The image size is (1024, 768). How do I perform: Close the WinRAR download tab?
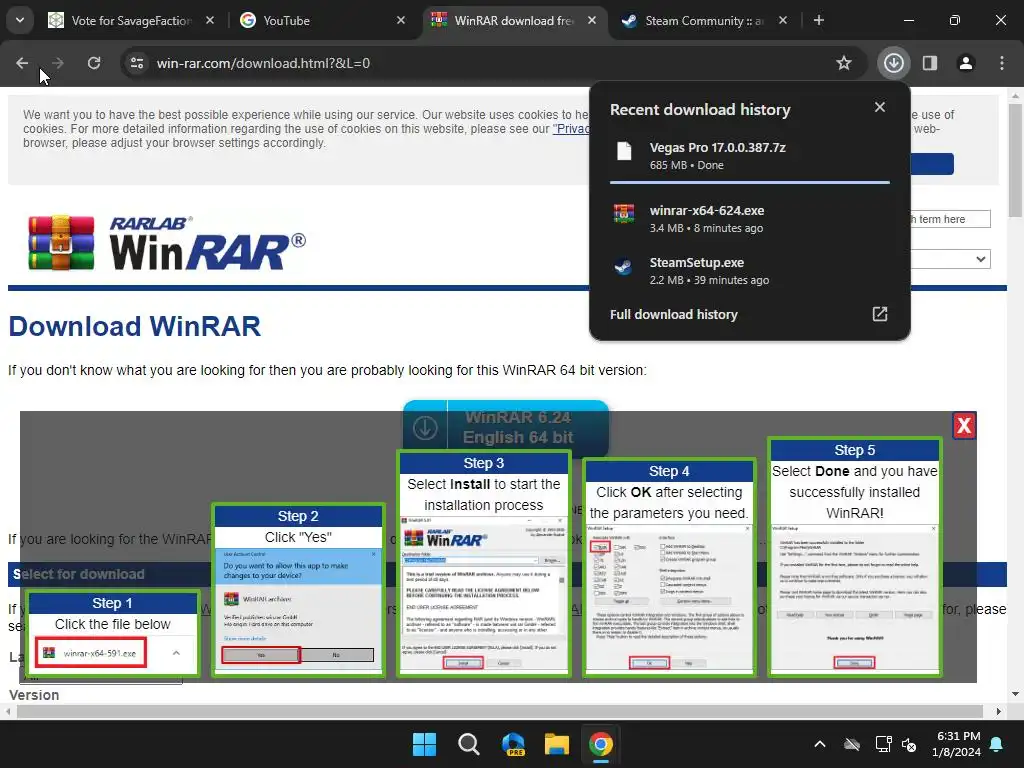click(592, 20)
